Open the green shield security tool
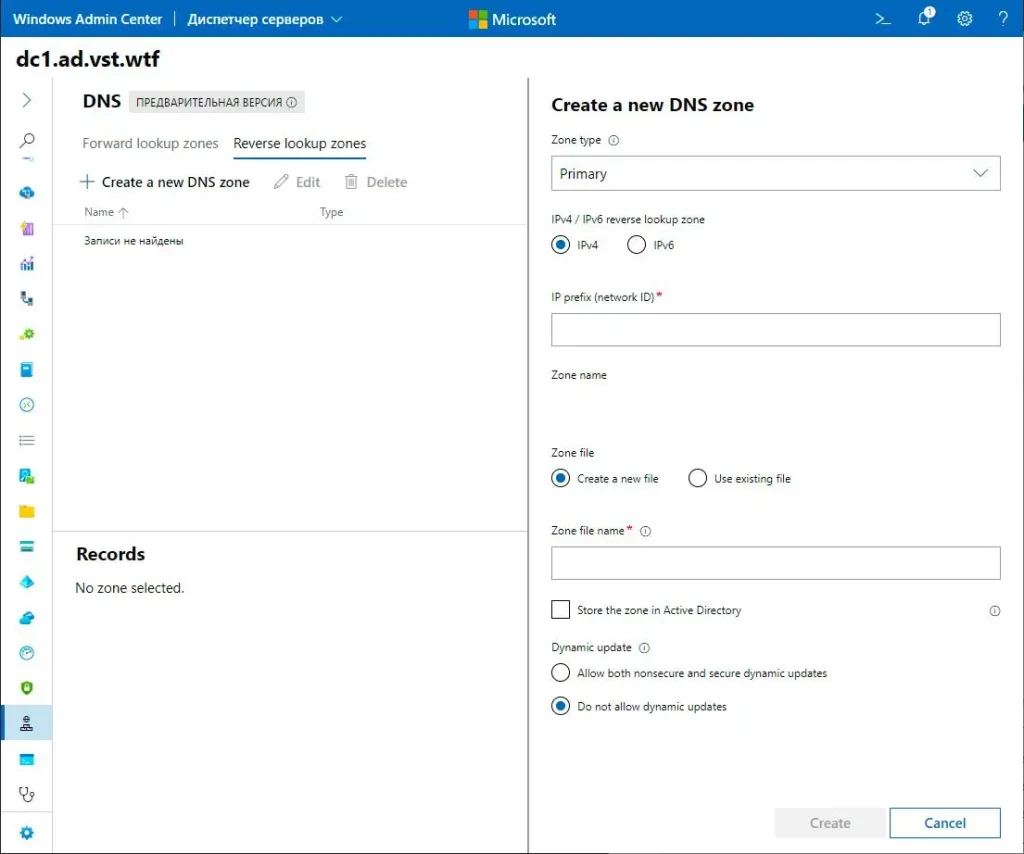The image size is (1024, 854). 27,688
